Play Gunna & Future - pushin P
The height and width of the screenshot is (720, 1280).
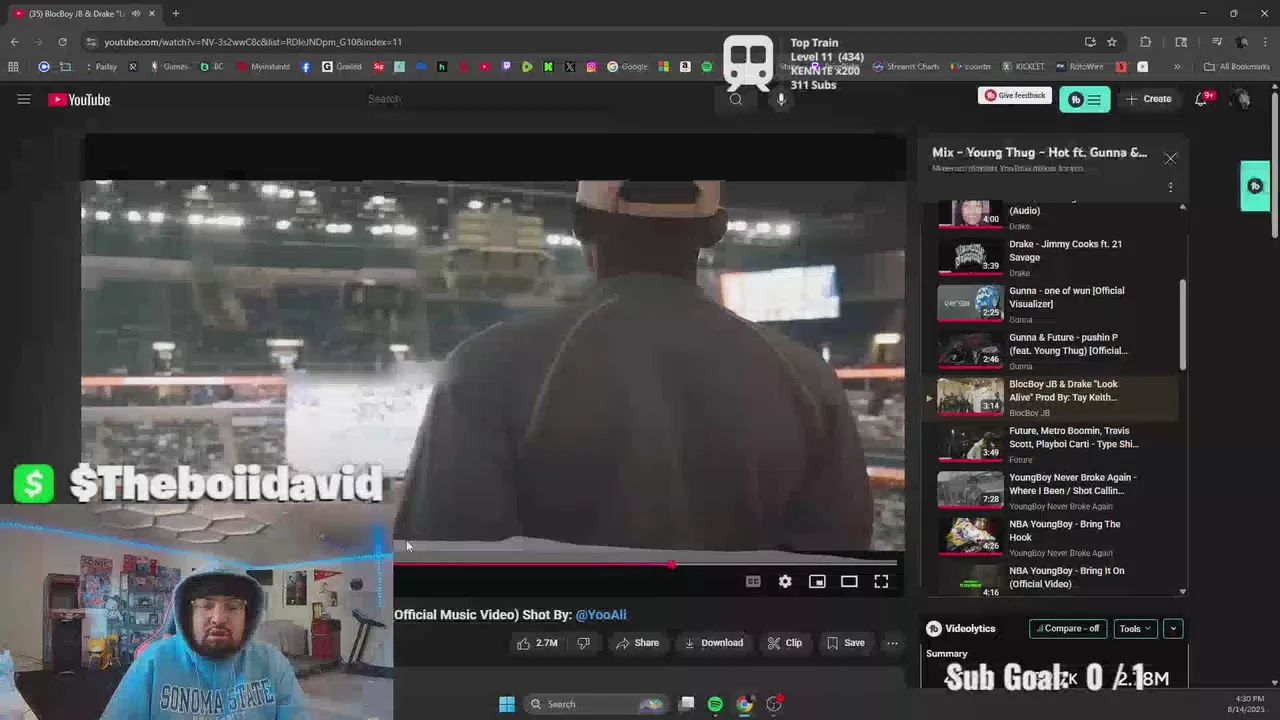(x=1058, y=351)
